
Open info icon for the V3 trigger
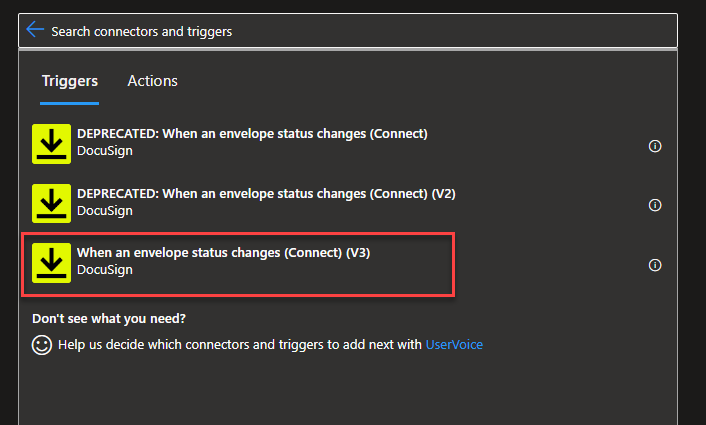click(x=655, y=265)
